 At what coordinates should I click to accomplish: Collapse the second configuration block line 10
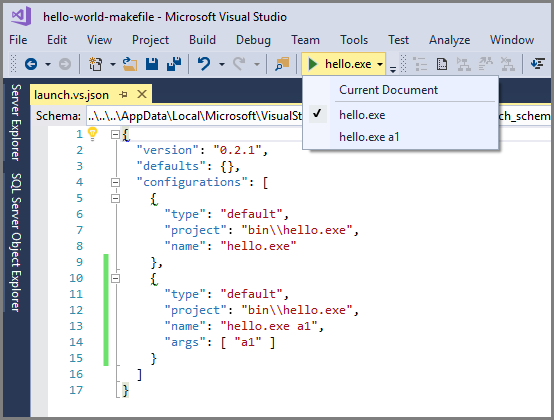115,279
